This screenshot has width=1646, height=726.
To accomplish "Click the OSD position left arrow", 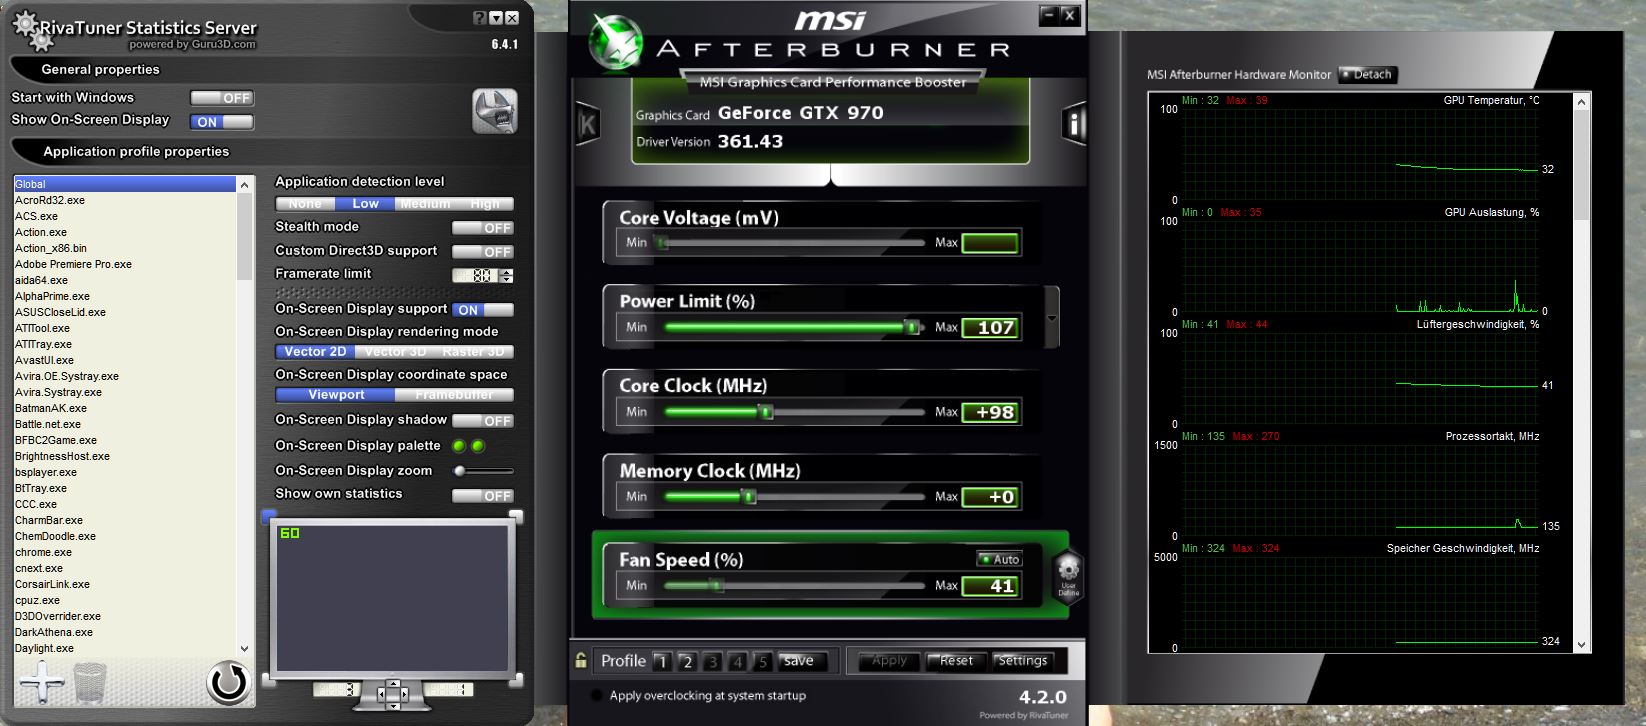I will tap(380, 694).
